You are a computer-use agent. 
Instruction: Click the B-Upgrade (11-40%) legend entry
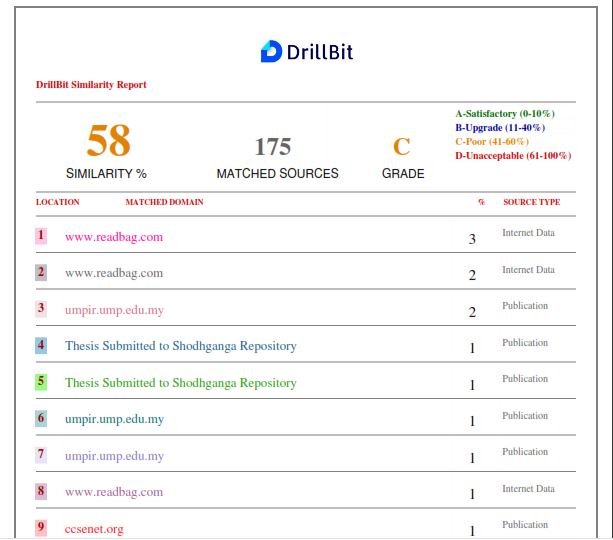500,128
